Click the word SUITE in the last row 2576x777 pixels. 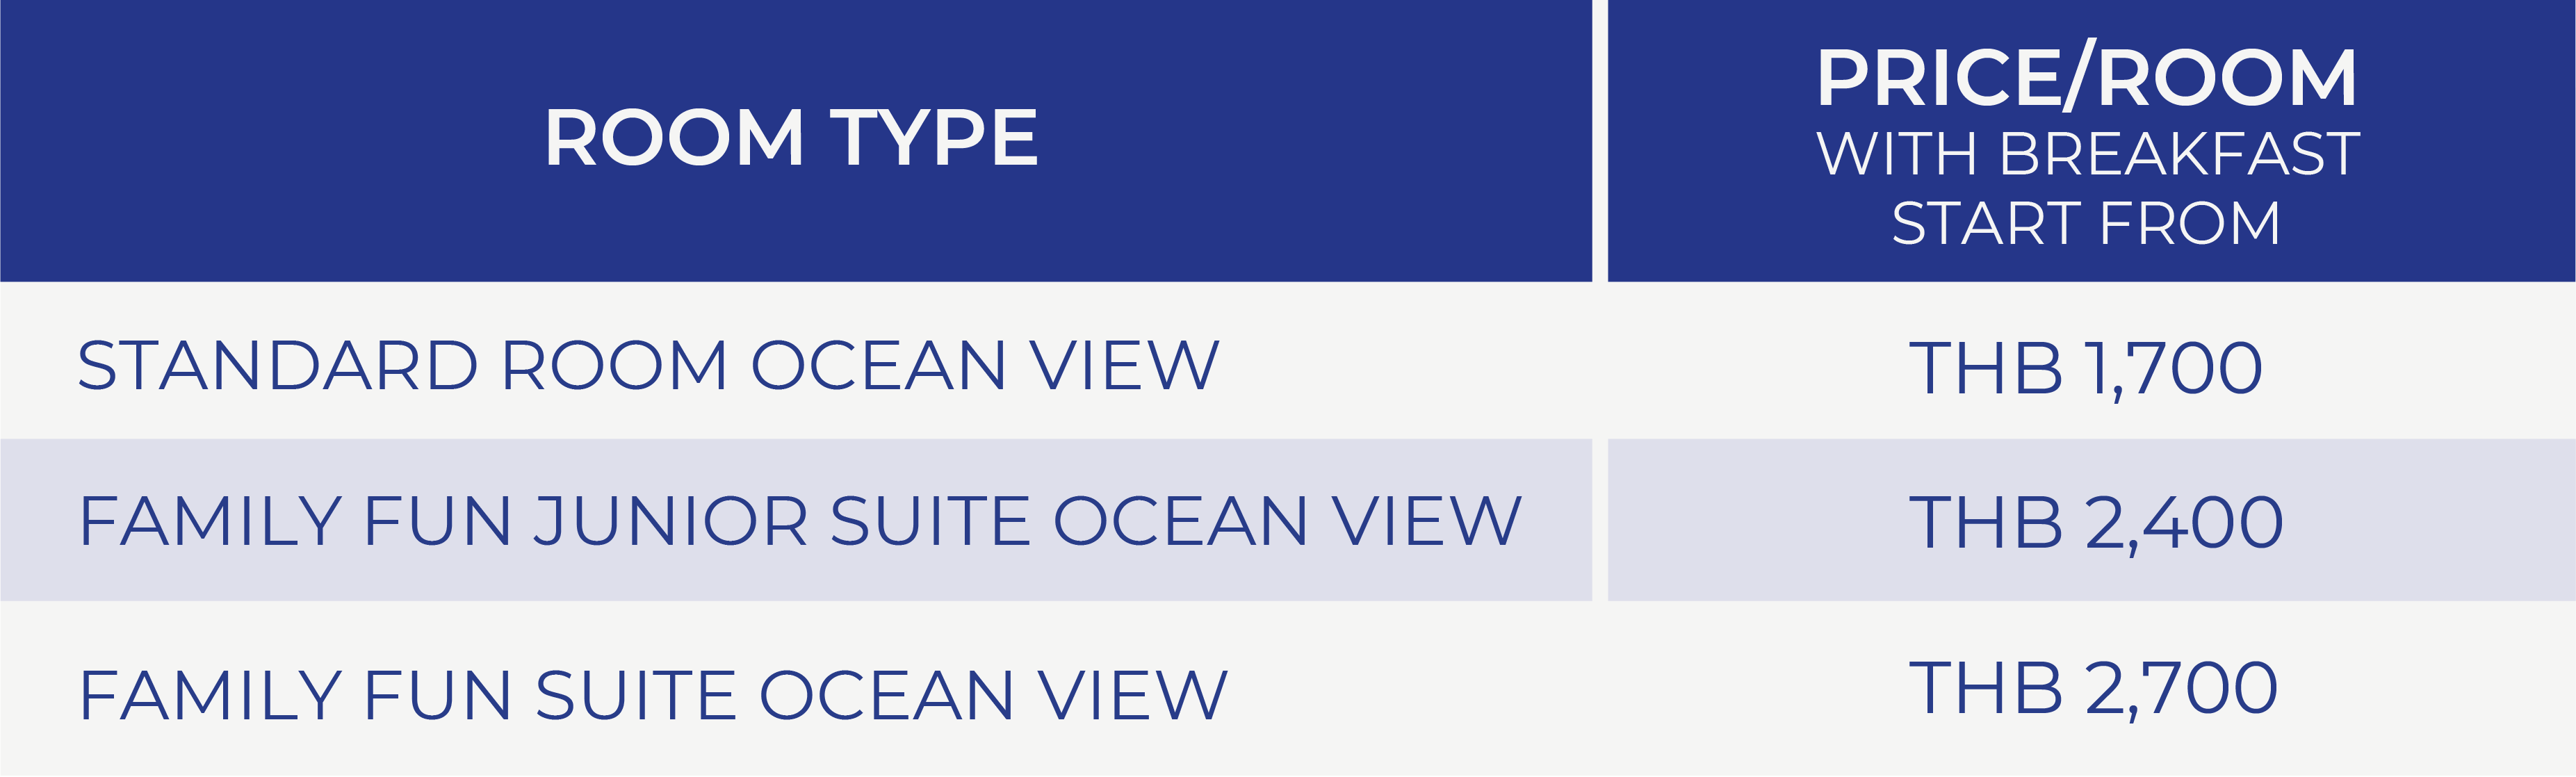point(636,695)
